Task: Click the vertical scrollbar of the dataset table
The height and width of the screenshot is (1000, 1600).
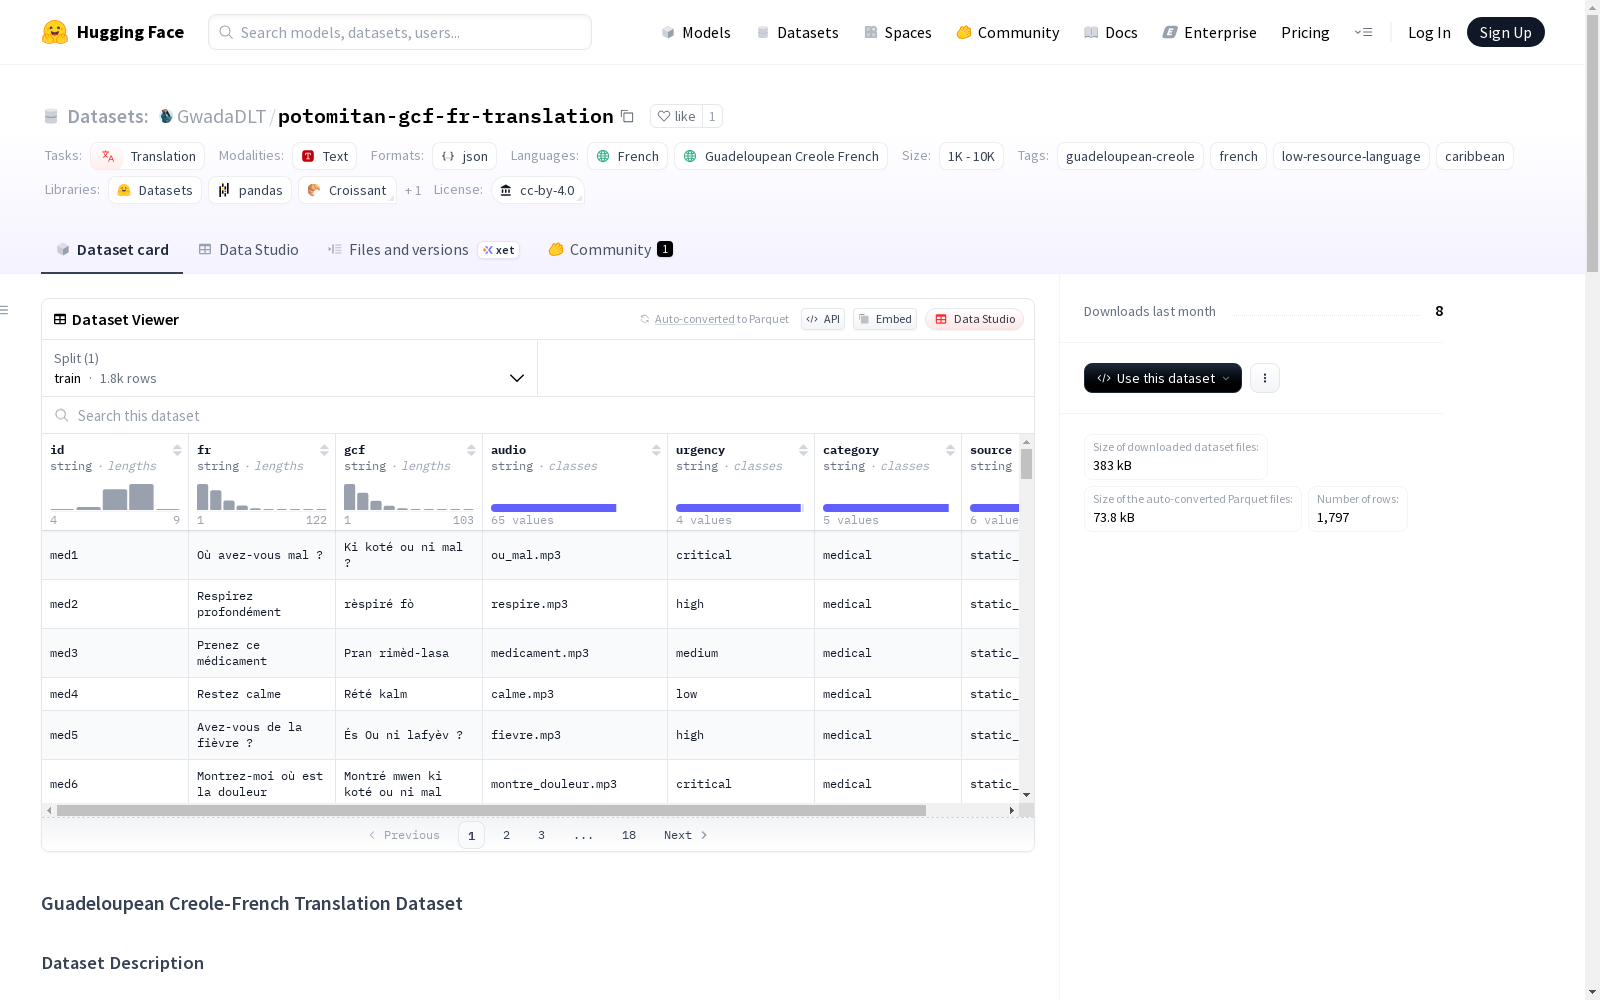Action: [1026, 464]
